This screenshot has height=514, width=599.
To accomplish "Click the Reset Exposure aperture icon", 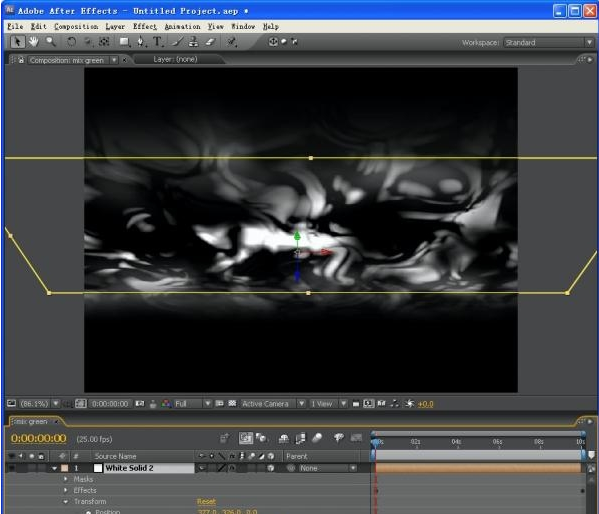I will coord(409,404).
